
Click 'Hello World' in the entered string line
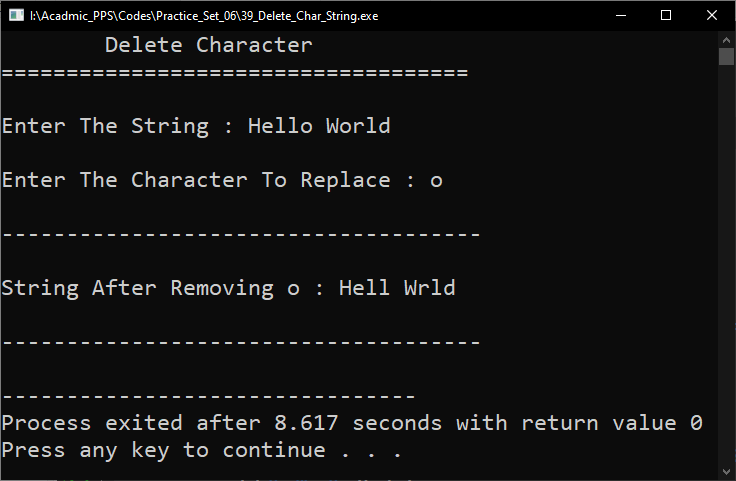pyautogui.click(x=319, y=126)
